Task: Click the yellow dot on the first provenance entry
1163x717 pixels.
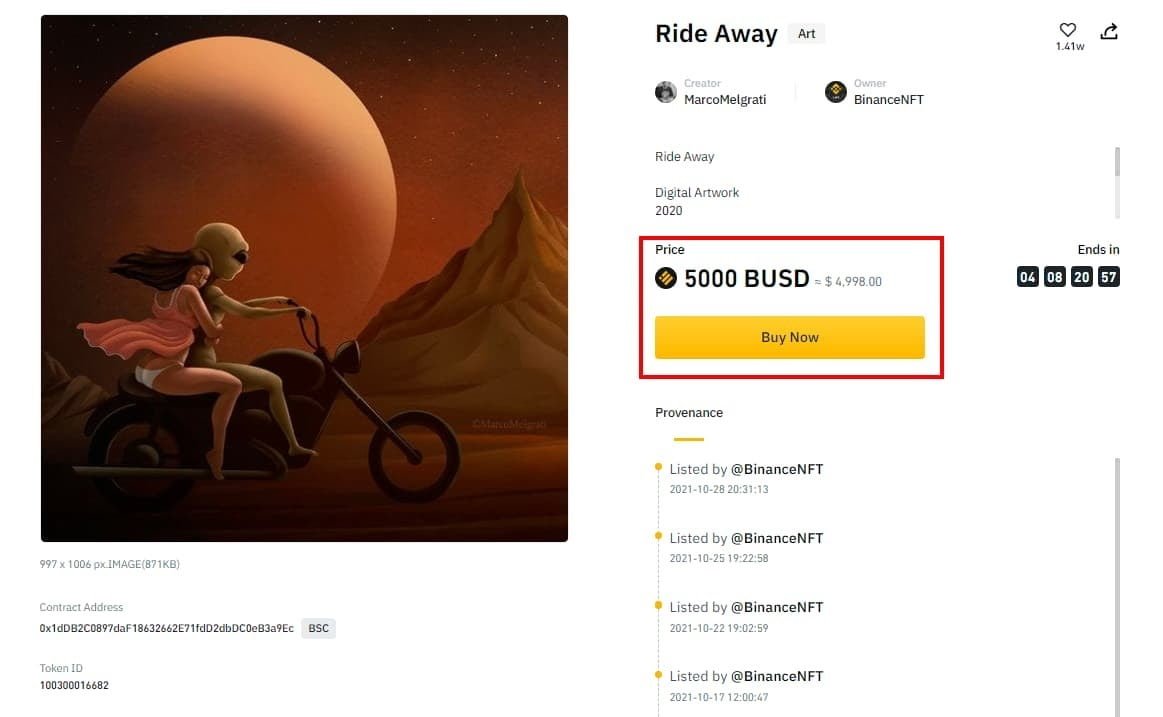Action: [x=657, y=465]
